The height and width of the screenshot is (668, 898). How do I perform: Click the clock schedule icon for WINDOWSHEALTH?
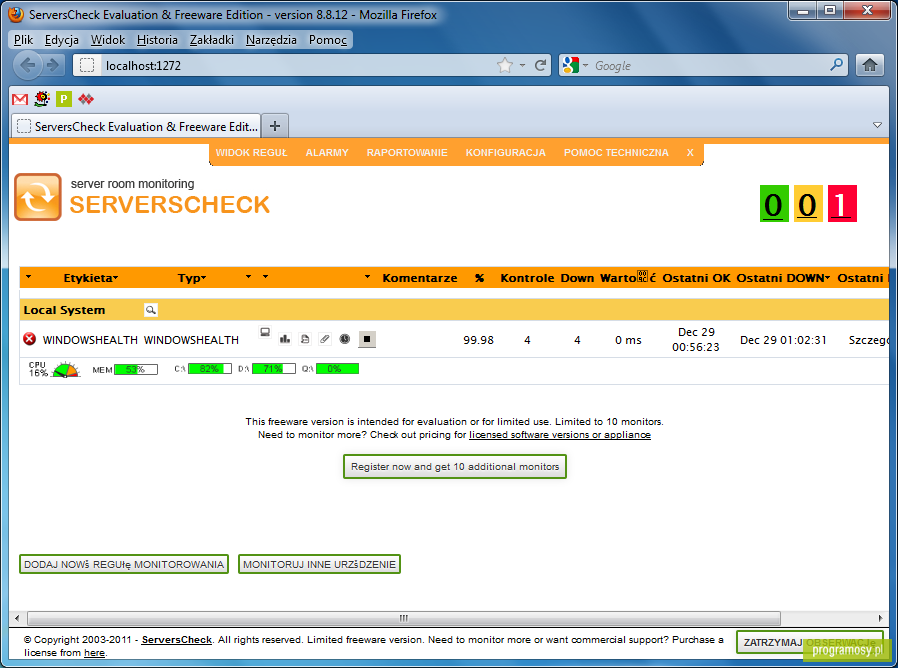click(x=345, y=339)
